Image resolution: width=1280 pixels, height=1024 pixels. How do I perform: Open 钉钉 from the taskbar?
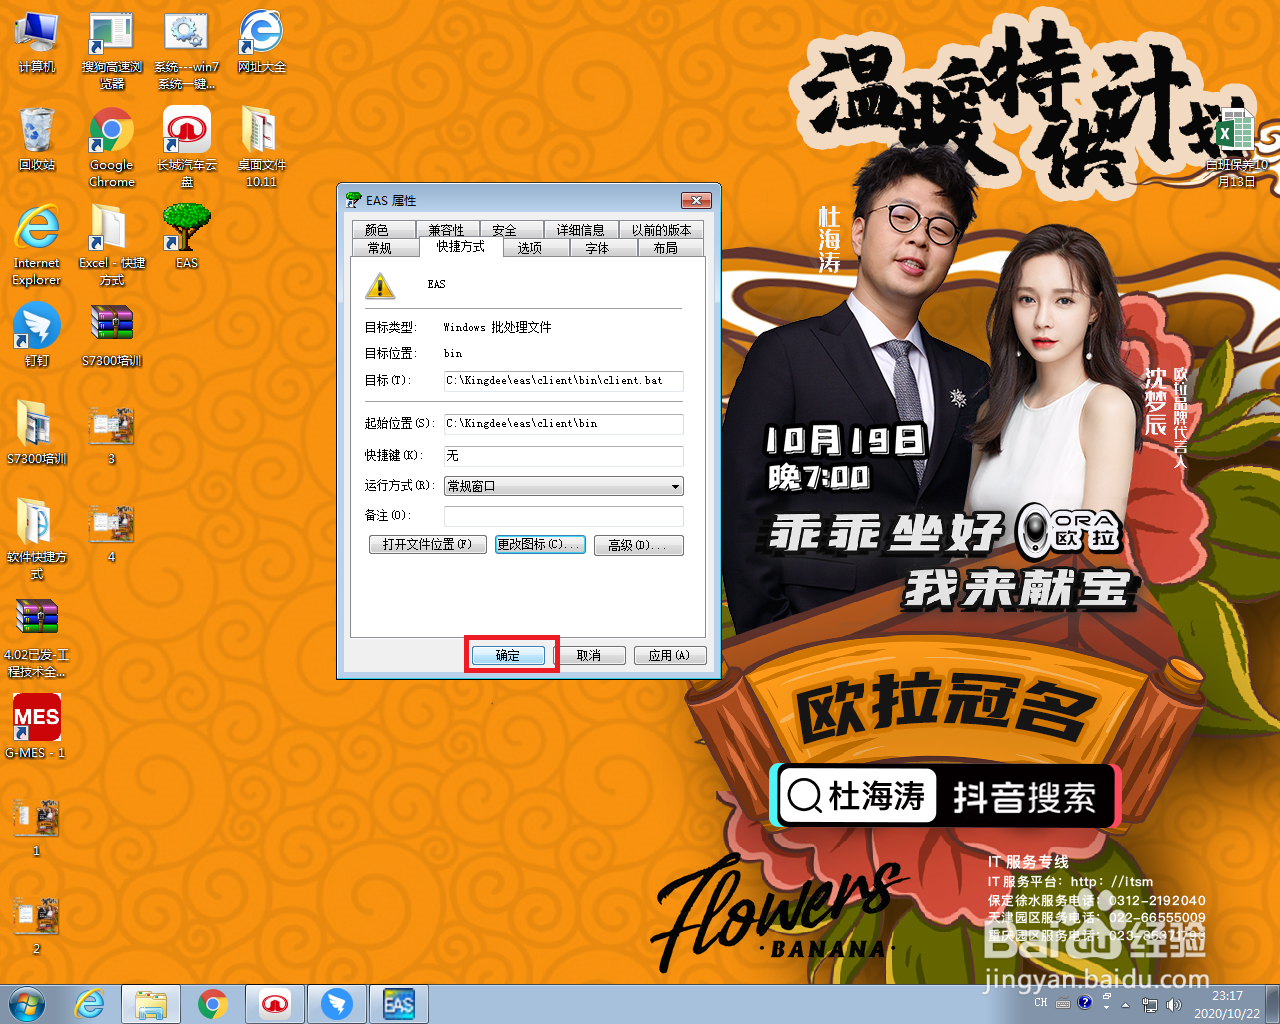point(337,1004)
